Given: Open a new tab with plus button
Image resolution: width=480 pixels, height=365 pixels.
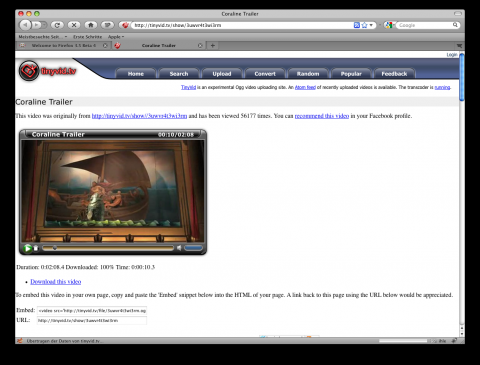Looking at the screenshot, I should pos(213,45).
